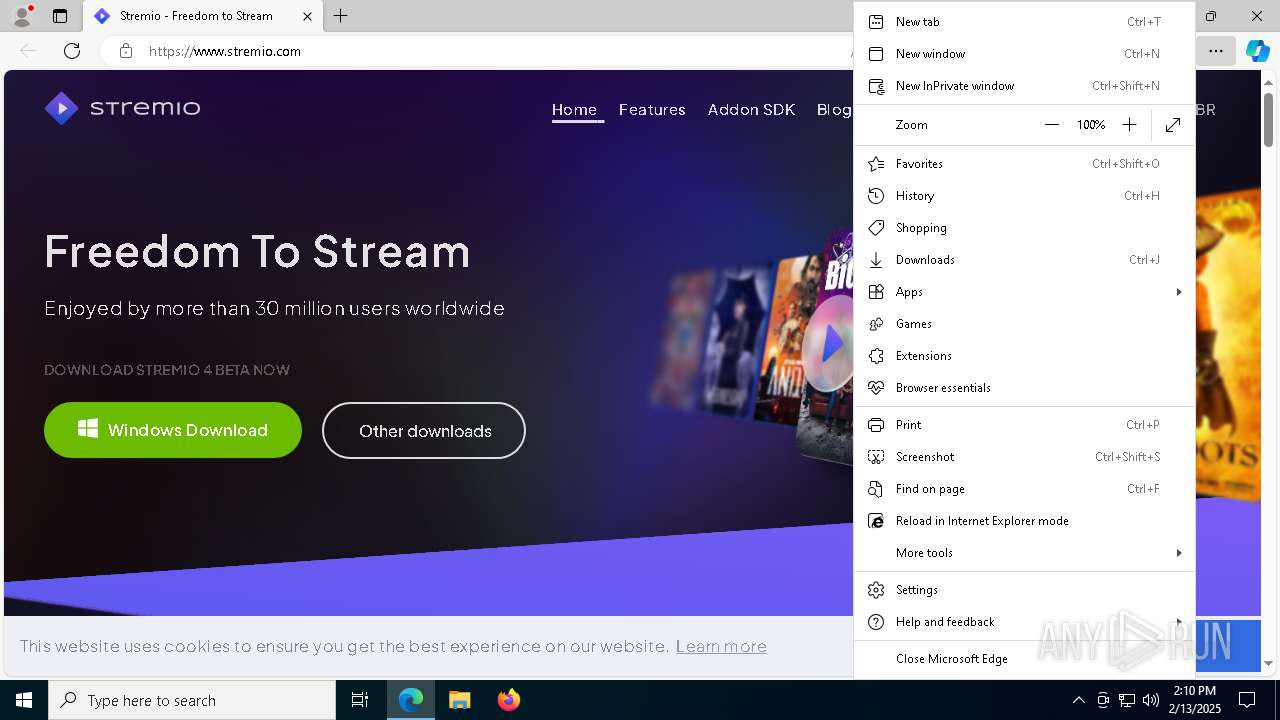Viewport: 1280px width, 720px height.
Task: Expand the More tools submenu arrow
Action: point(1179,553)
